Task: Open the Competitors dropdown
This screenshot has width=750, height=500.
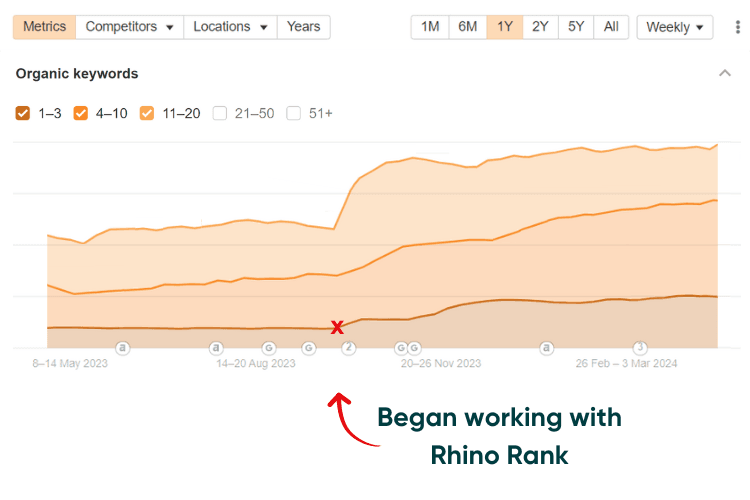Action: 129,27
